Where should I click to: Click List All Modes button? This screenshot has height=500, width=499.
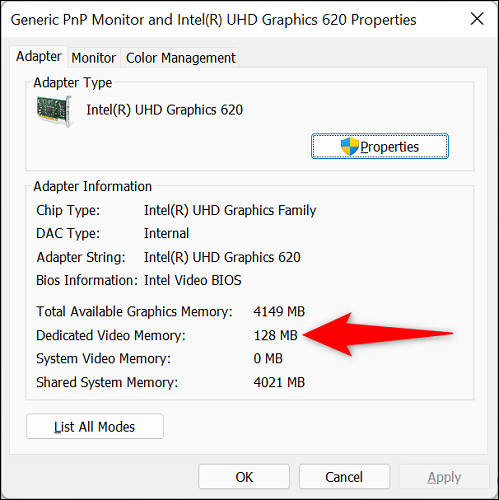(95, 427)
